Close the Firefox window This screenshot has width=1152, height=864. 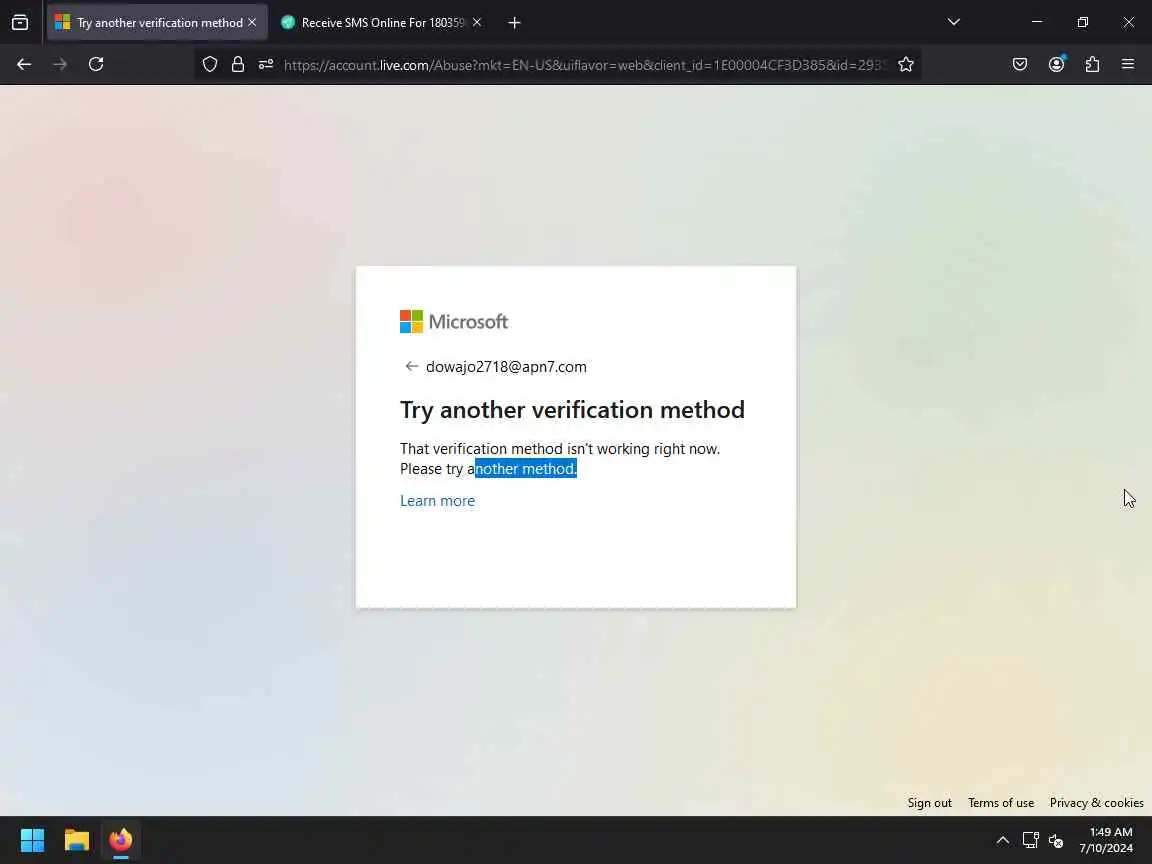[1128, 22]
